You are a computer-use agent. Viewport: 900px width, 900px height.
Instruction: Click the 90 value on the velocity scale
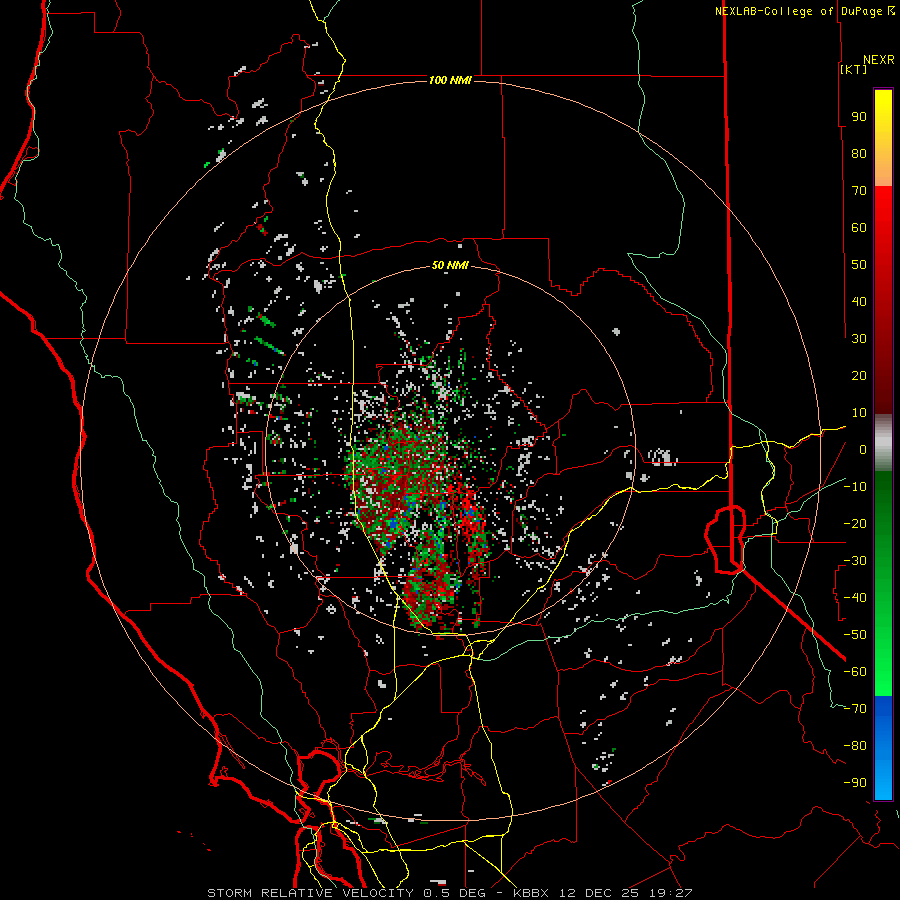point(859,117)
